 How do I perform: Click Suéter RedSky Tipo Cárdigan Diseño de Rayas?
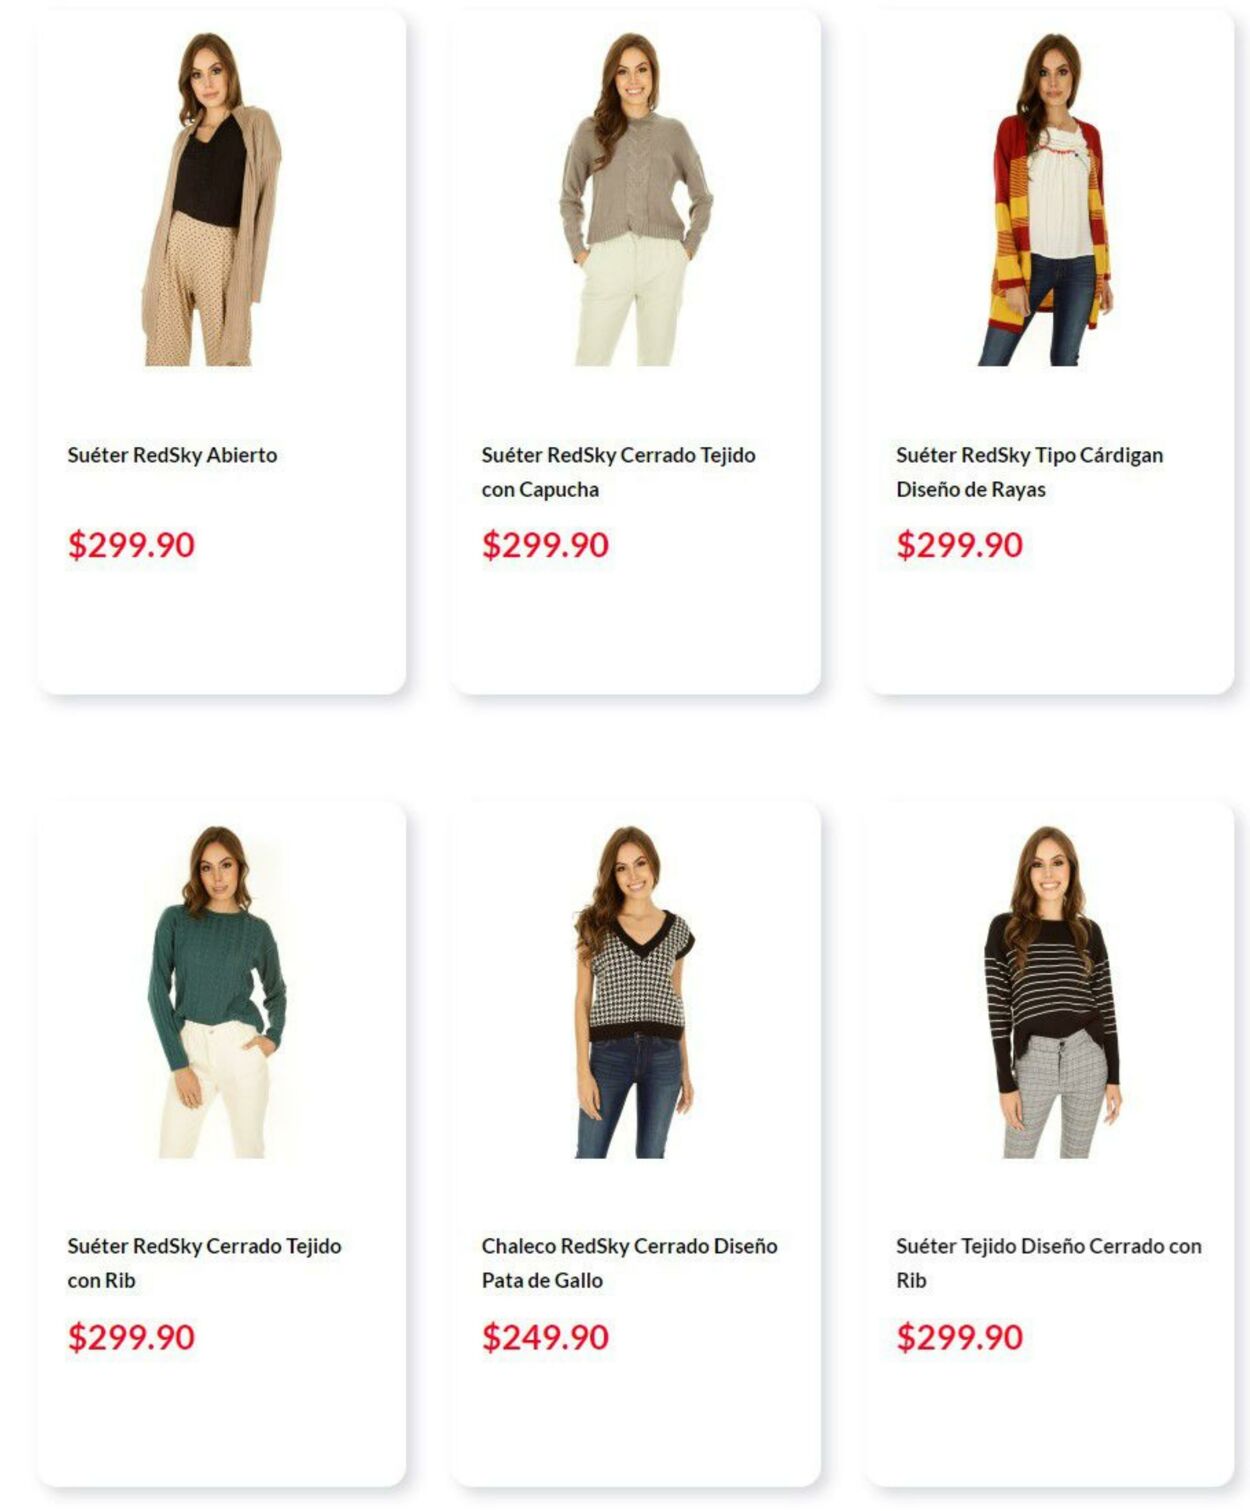(x=1029, y=472)
